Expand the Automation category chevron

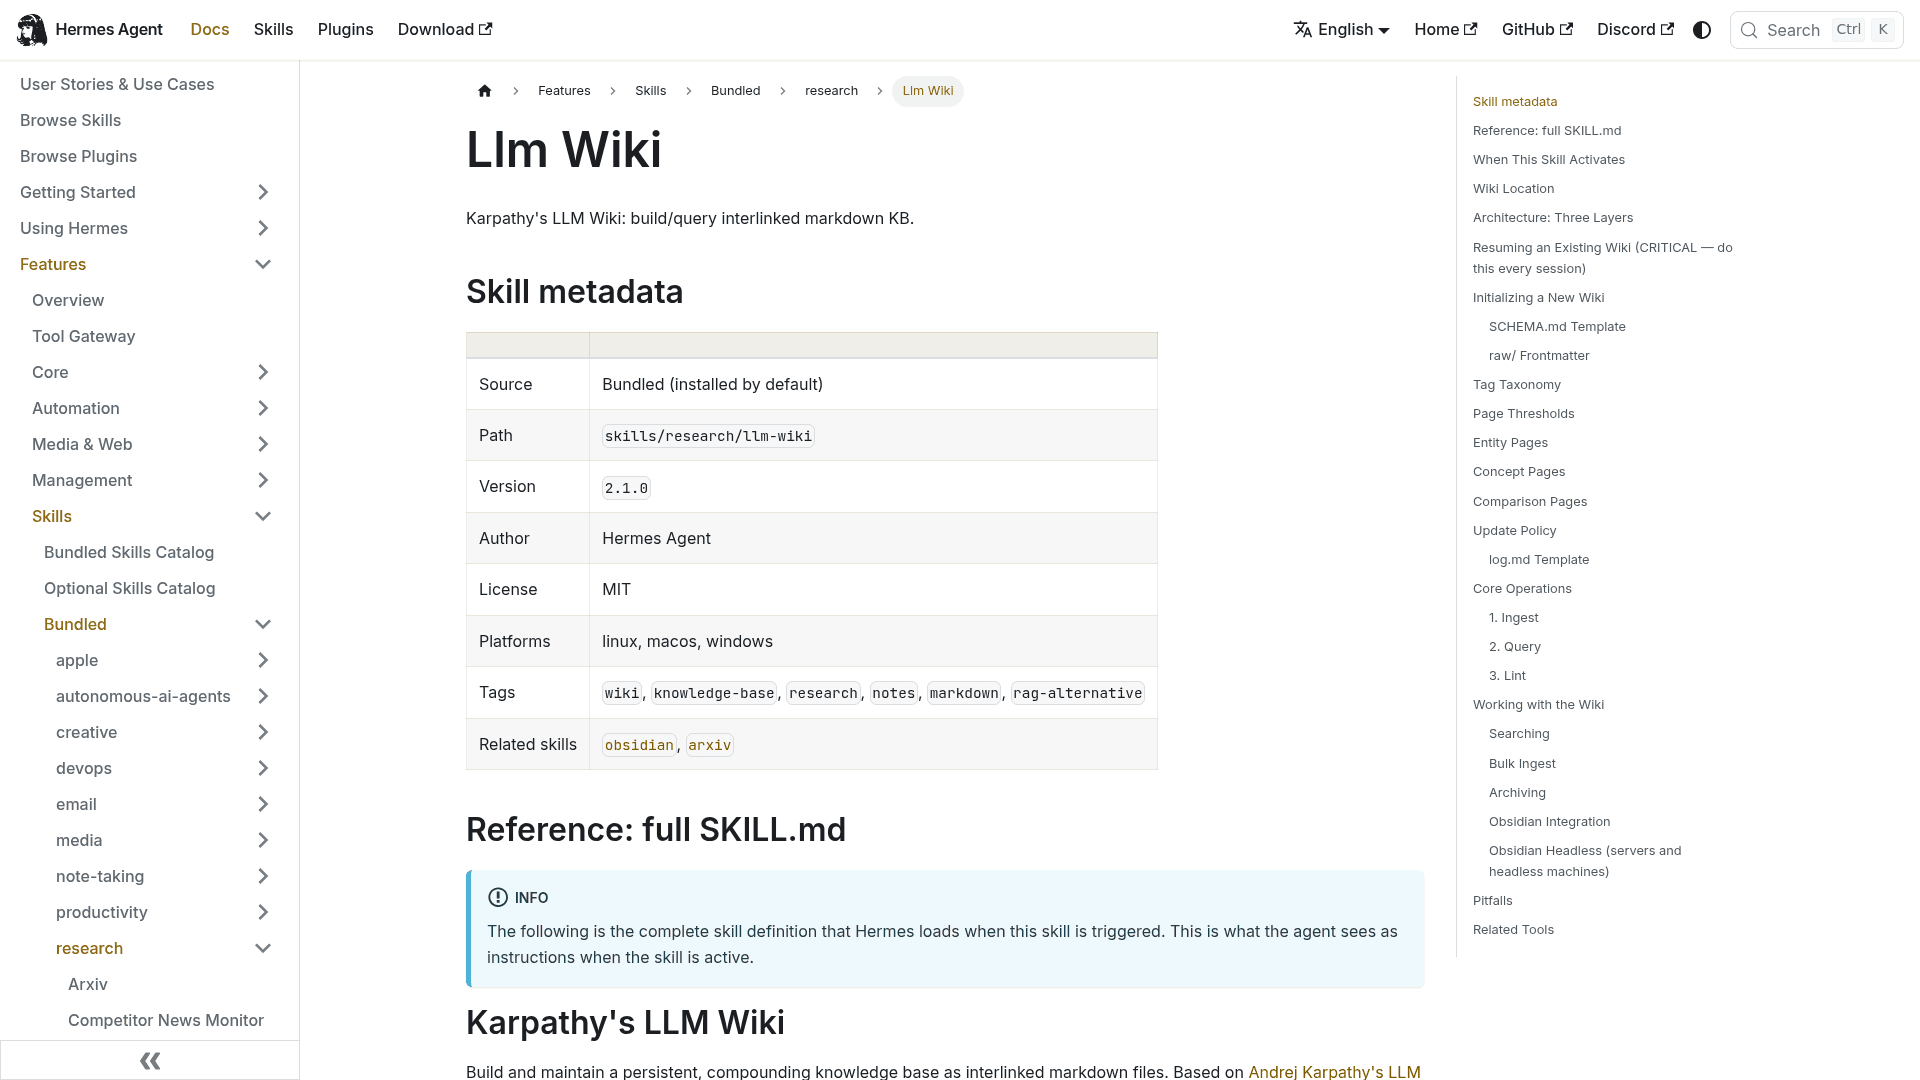point(263,408)
